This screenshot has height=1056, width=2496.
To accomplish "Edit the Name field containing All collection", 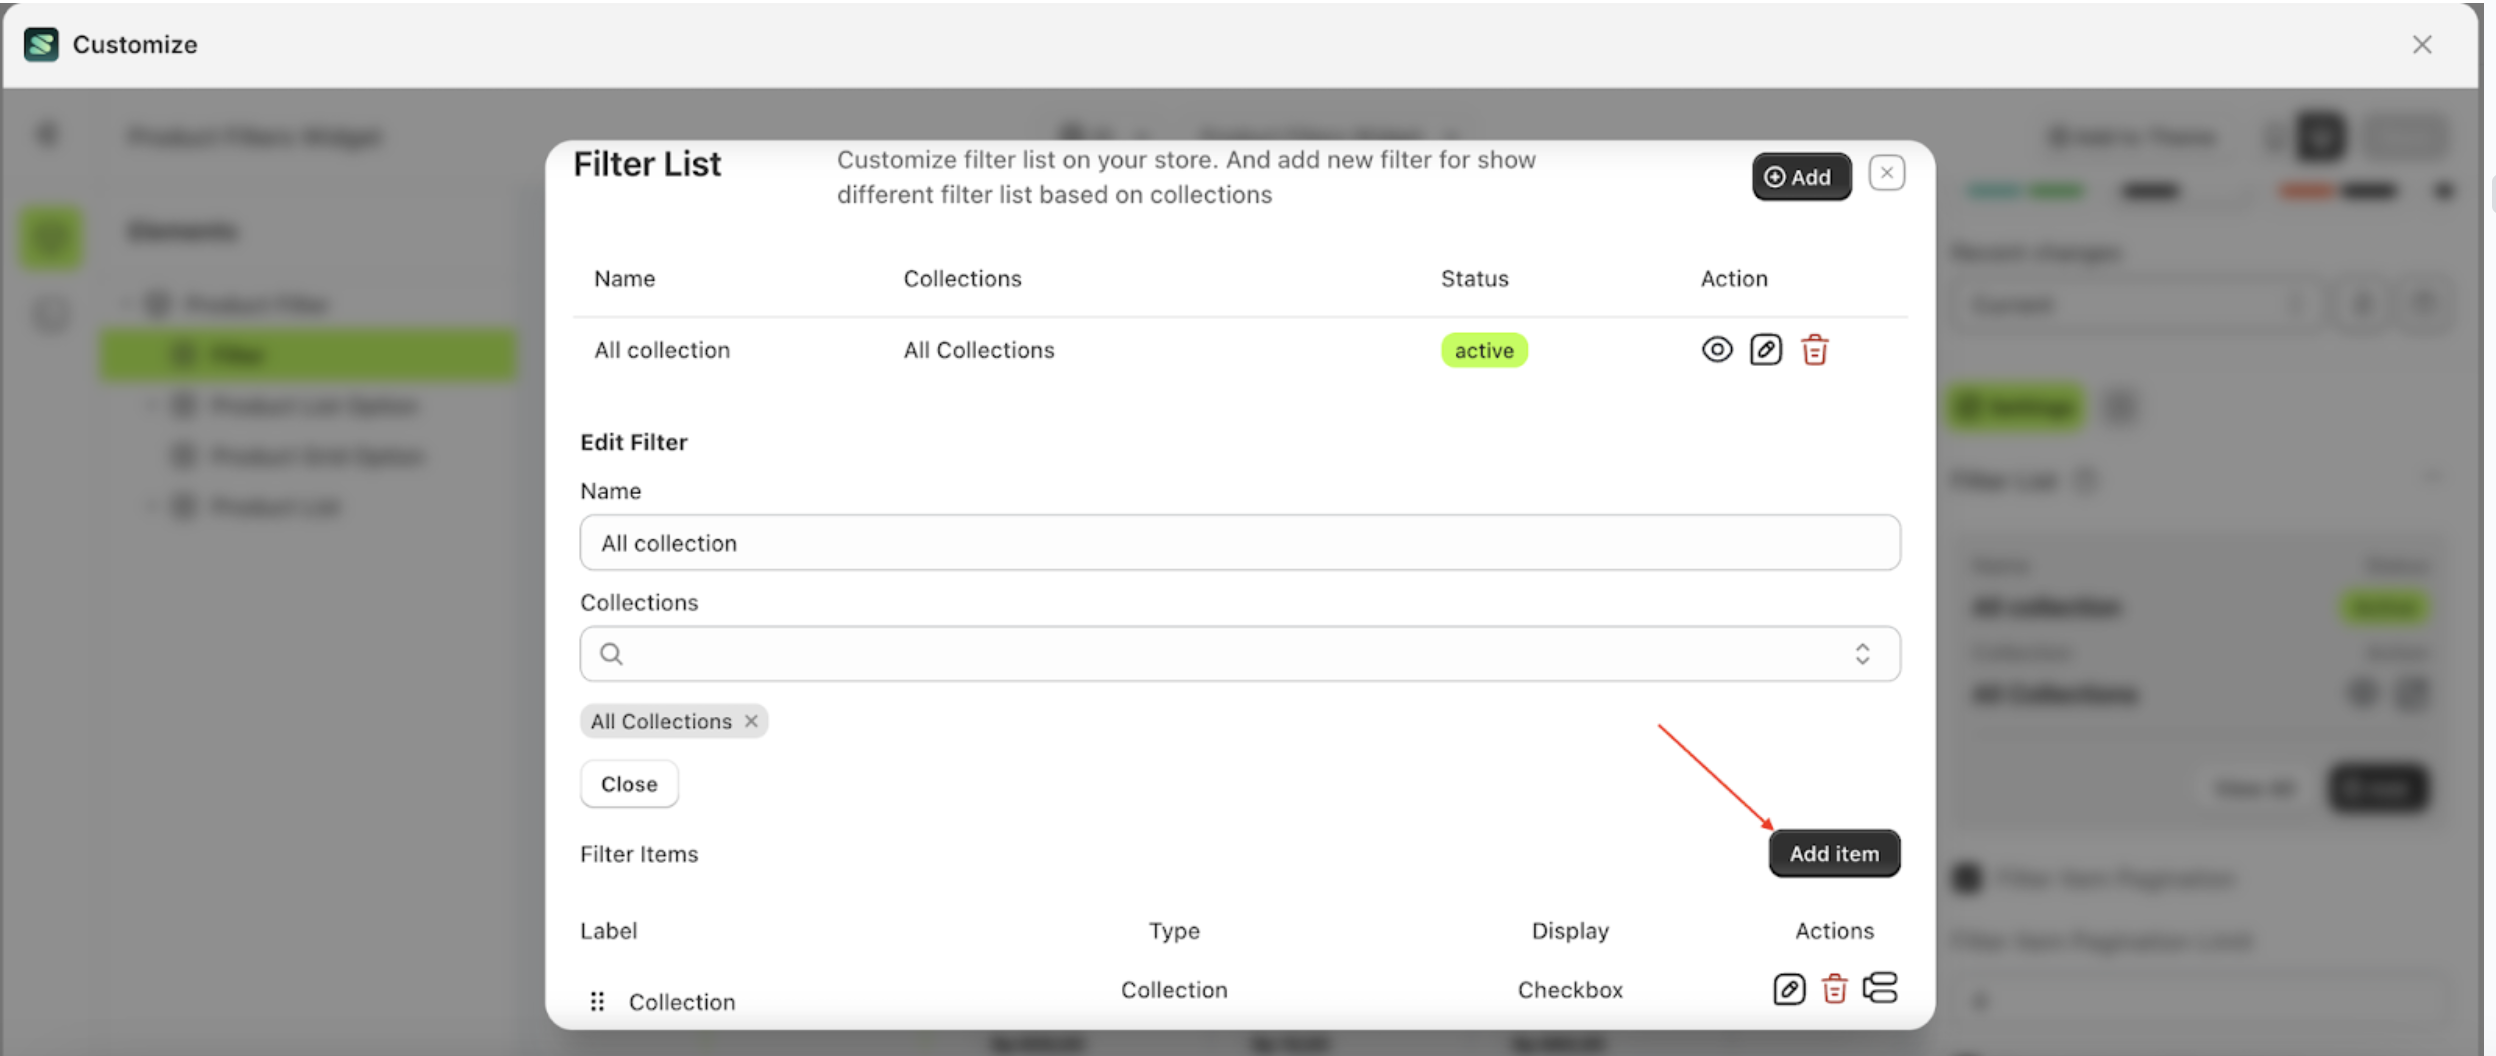I will tap(1240, 542).
